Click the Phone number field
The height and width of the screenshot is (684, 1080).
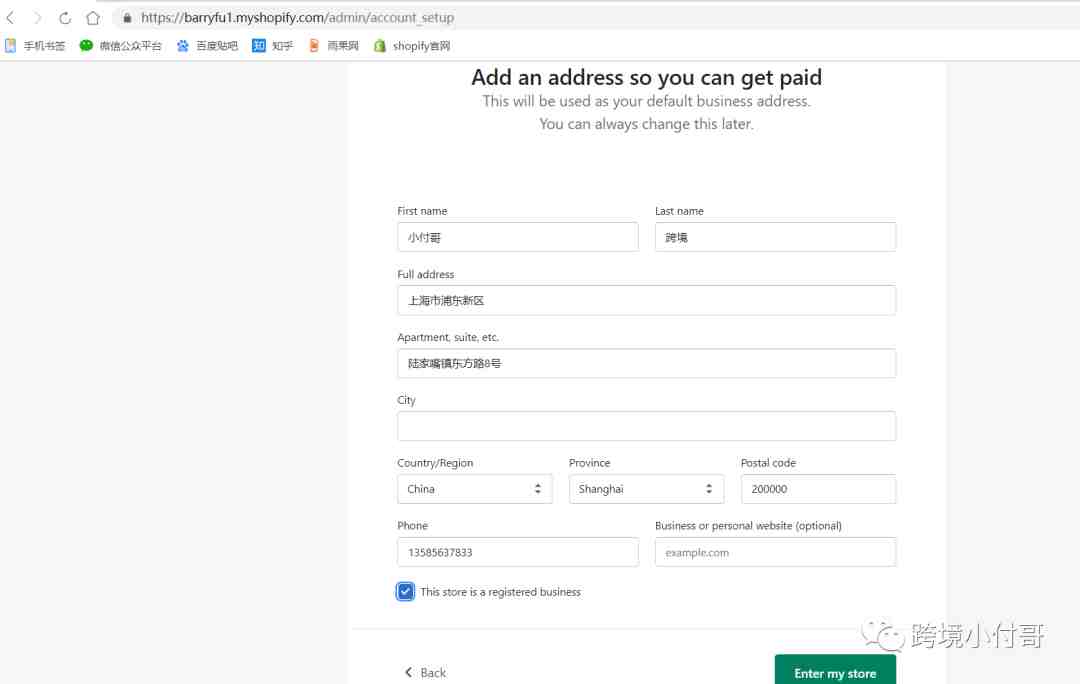pos(517,552)
